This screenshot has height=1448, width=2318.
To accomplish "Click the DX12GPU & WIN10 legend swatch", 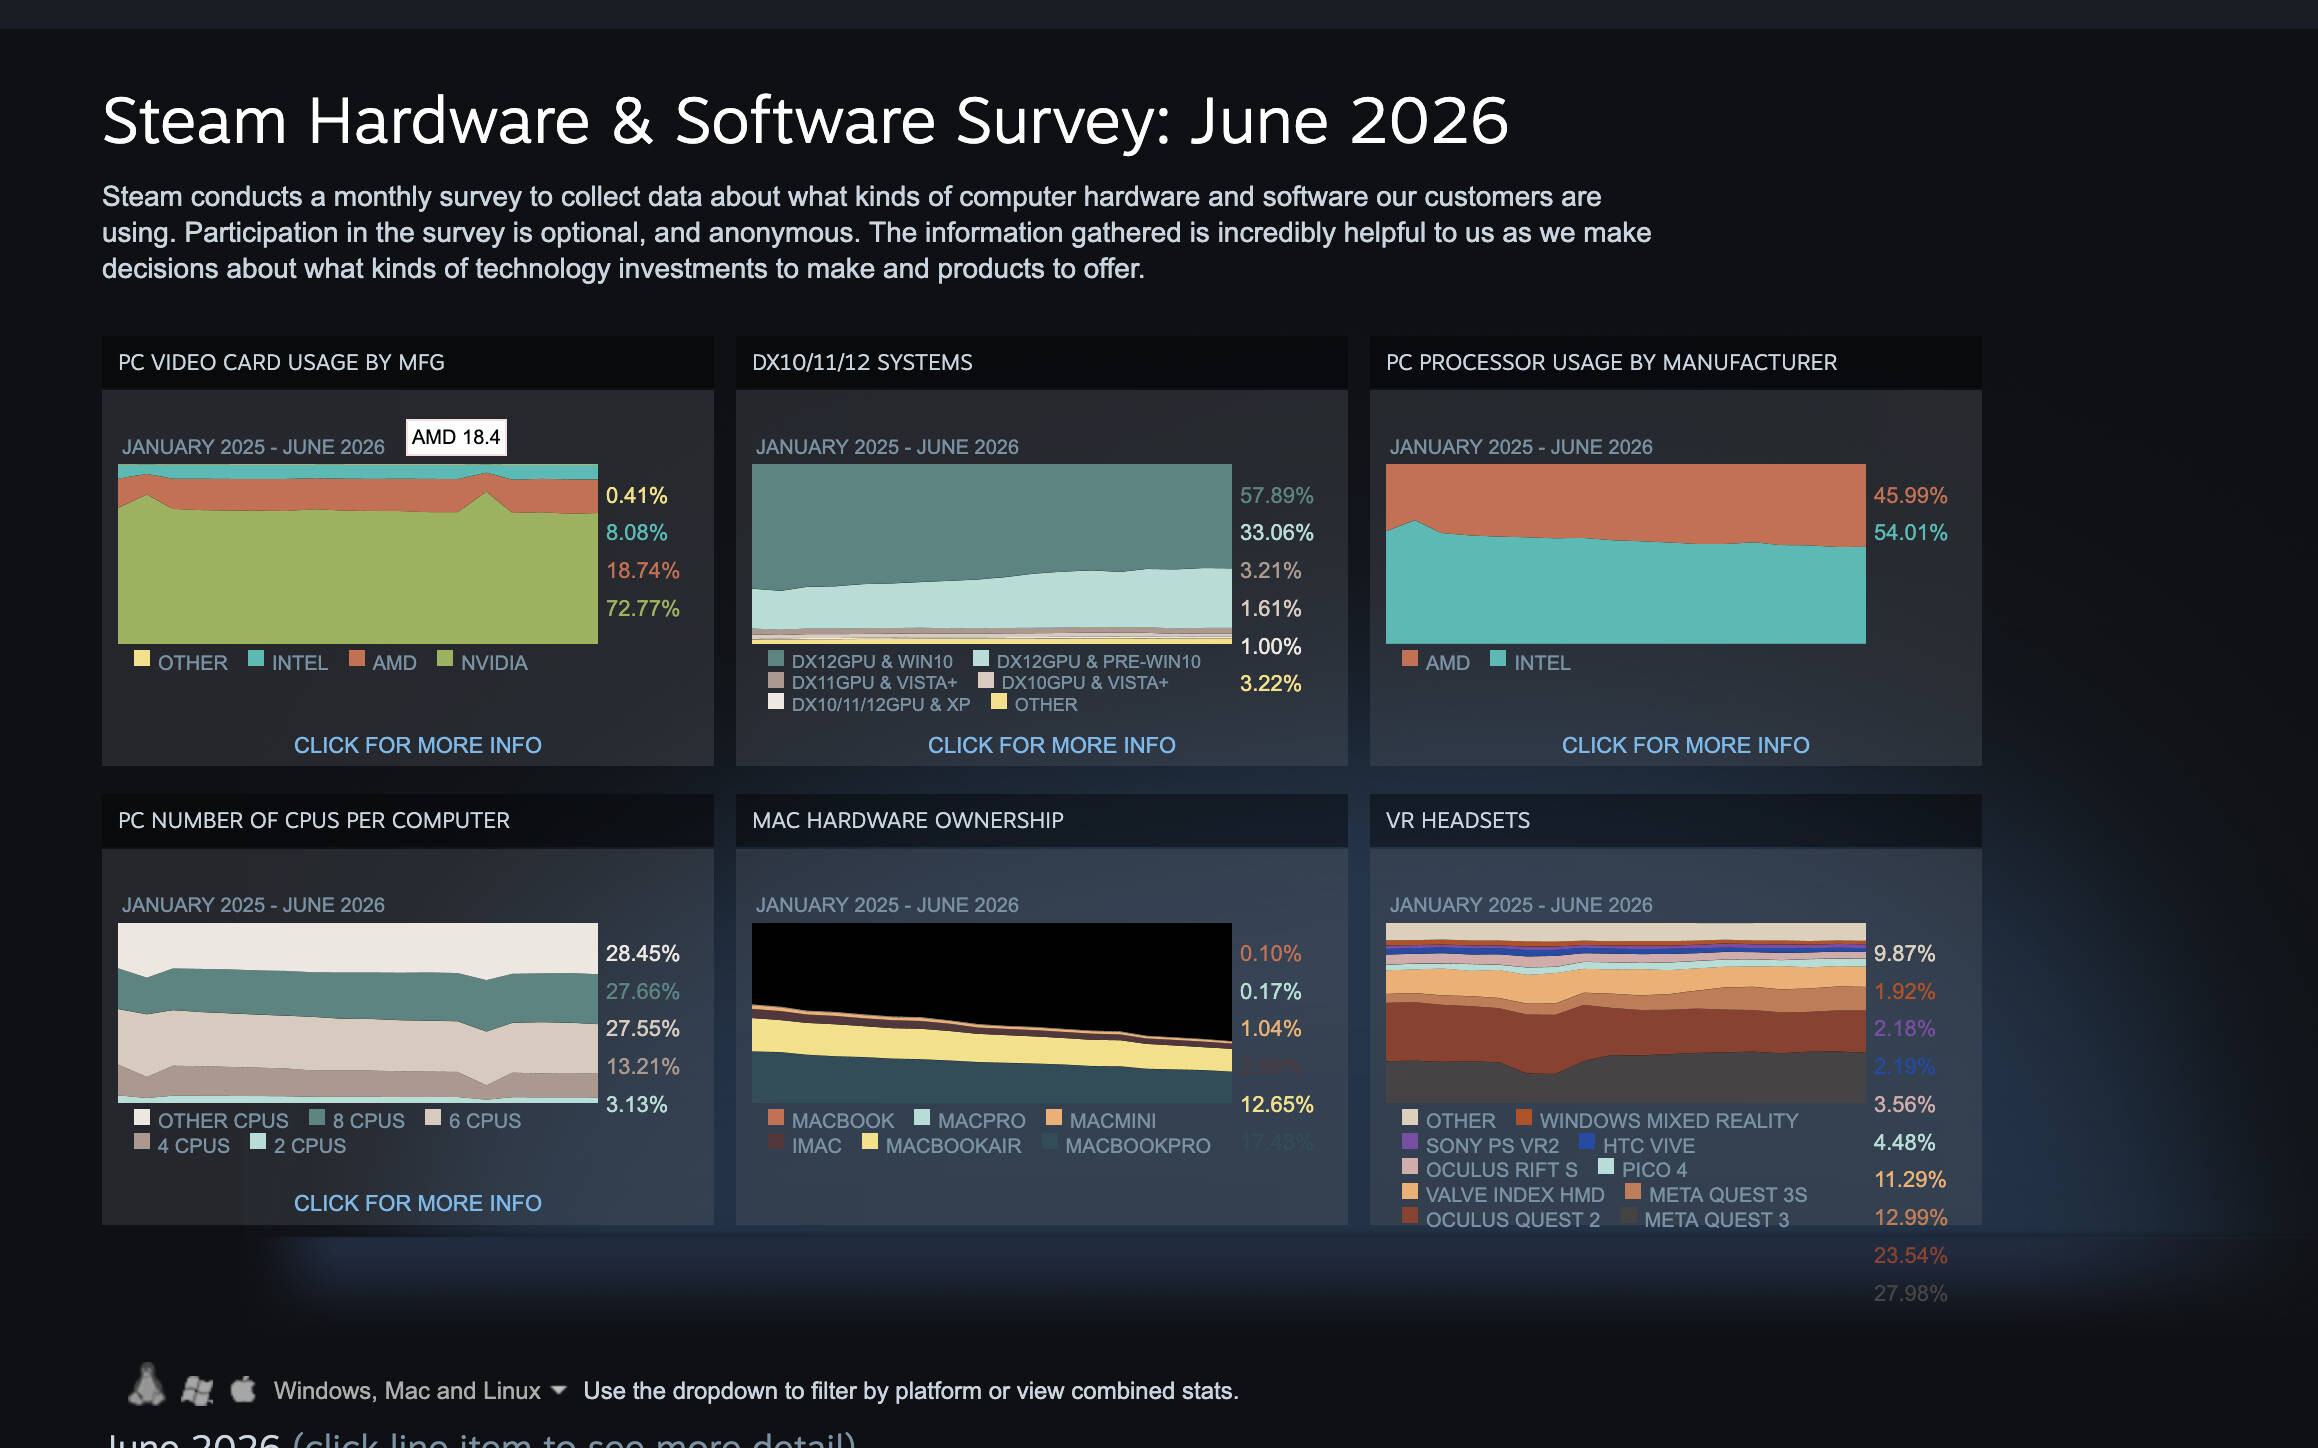I will coord(776,658).
